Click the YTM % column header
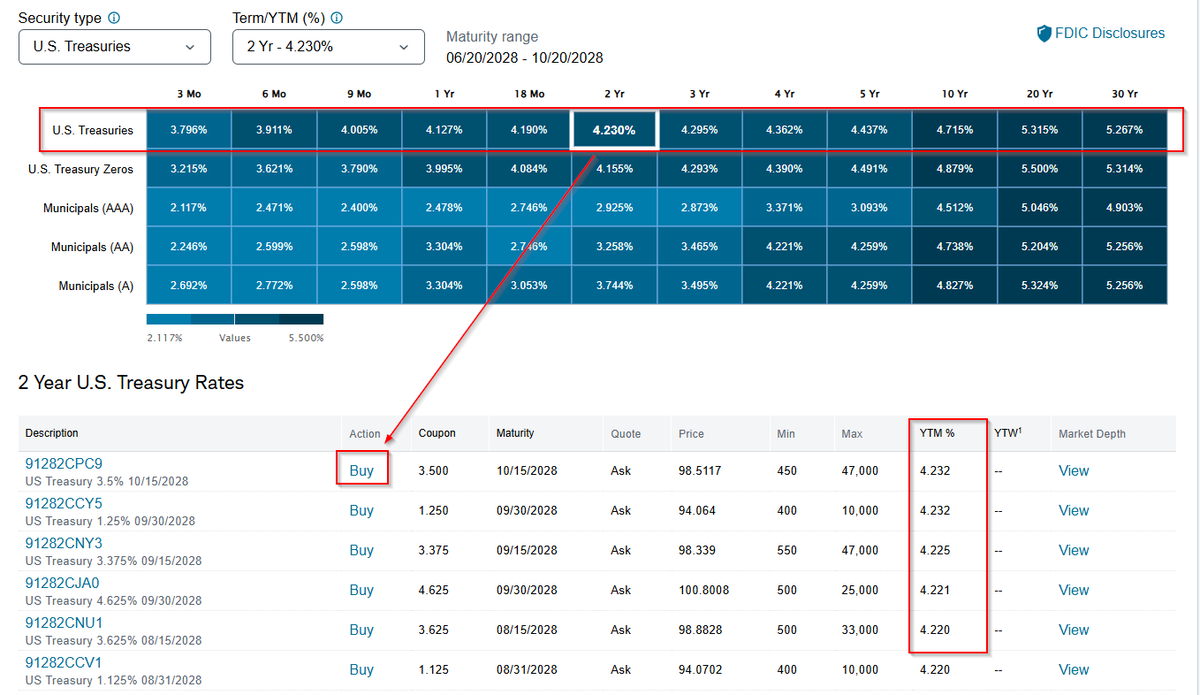Viewport: 1200px width, 695px height. pos(938,433)
